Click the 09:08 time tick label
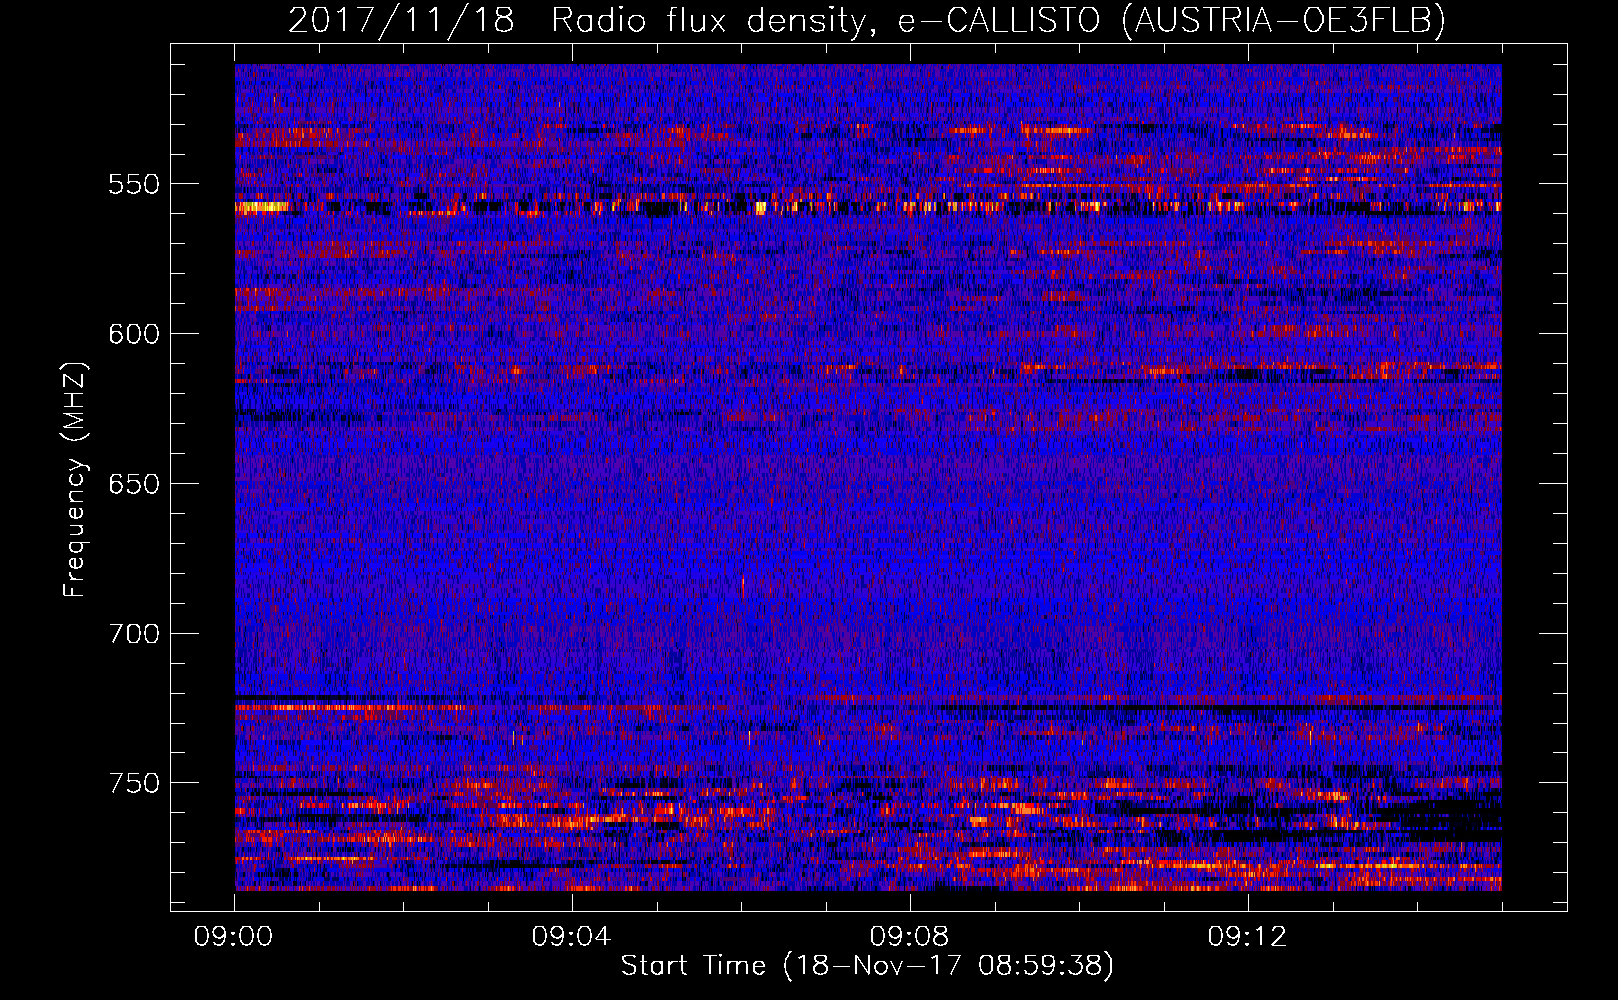 [x=910, y=937]
